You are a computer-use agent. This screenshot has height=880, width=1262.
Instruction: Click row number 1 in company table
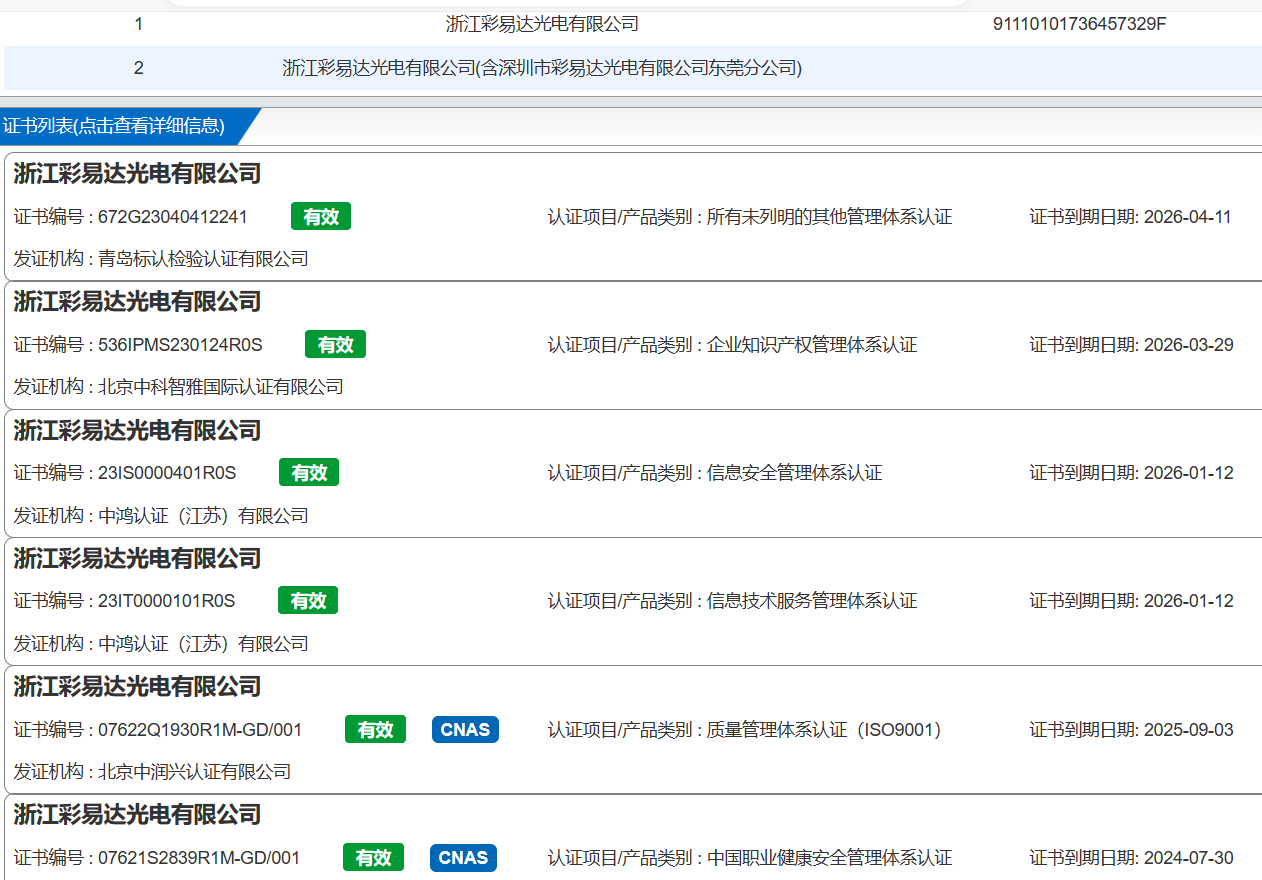coord(138,24)
